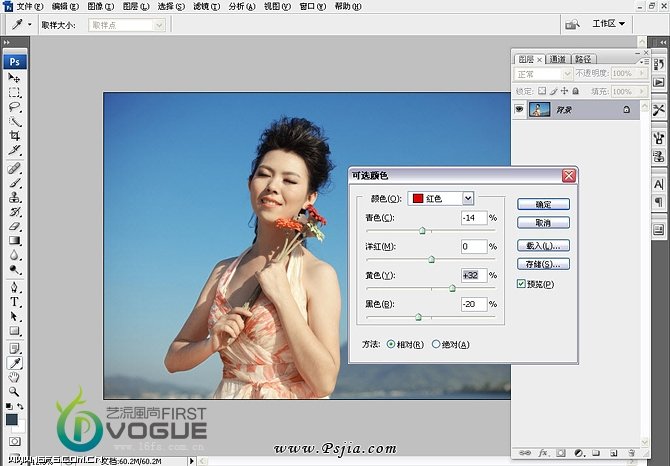Uncheck the 预览 (Preview) checkbox
This screenshot has height=466, width=670.
coord(521,284)
